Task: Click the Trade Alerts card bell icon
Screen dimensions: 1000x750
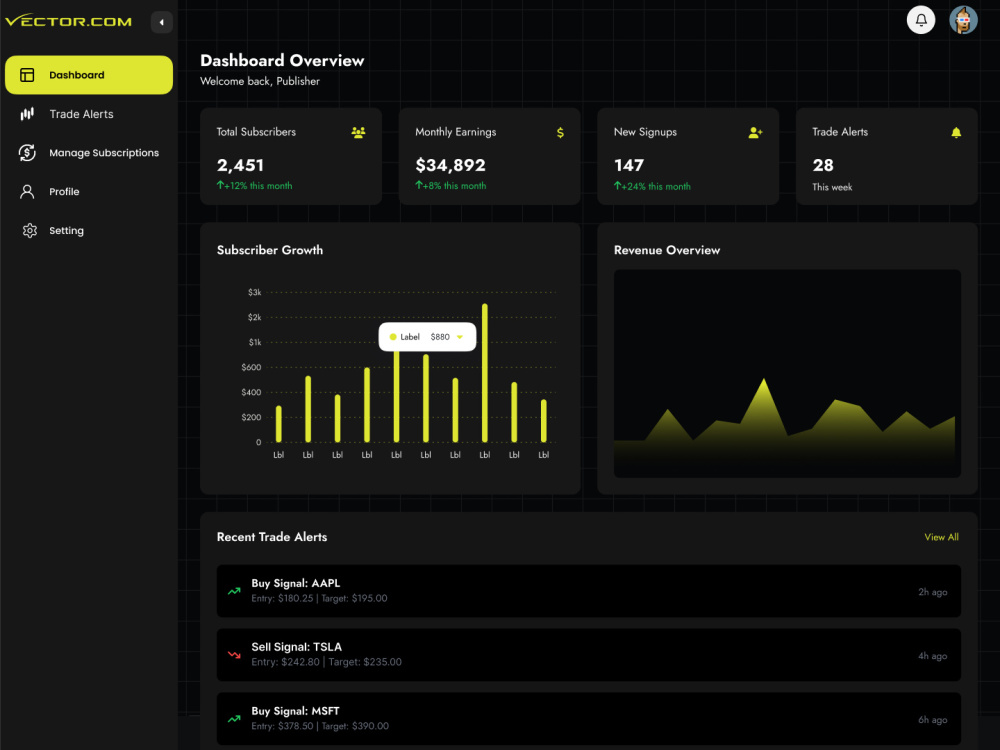Action: [956, 133]
